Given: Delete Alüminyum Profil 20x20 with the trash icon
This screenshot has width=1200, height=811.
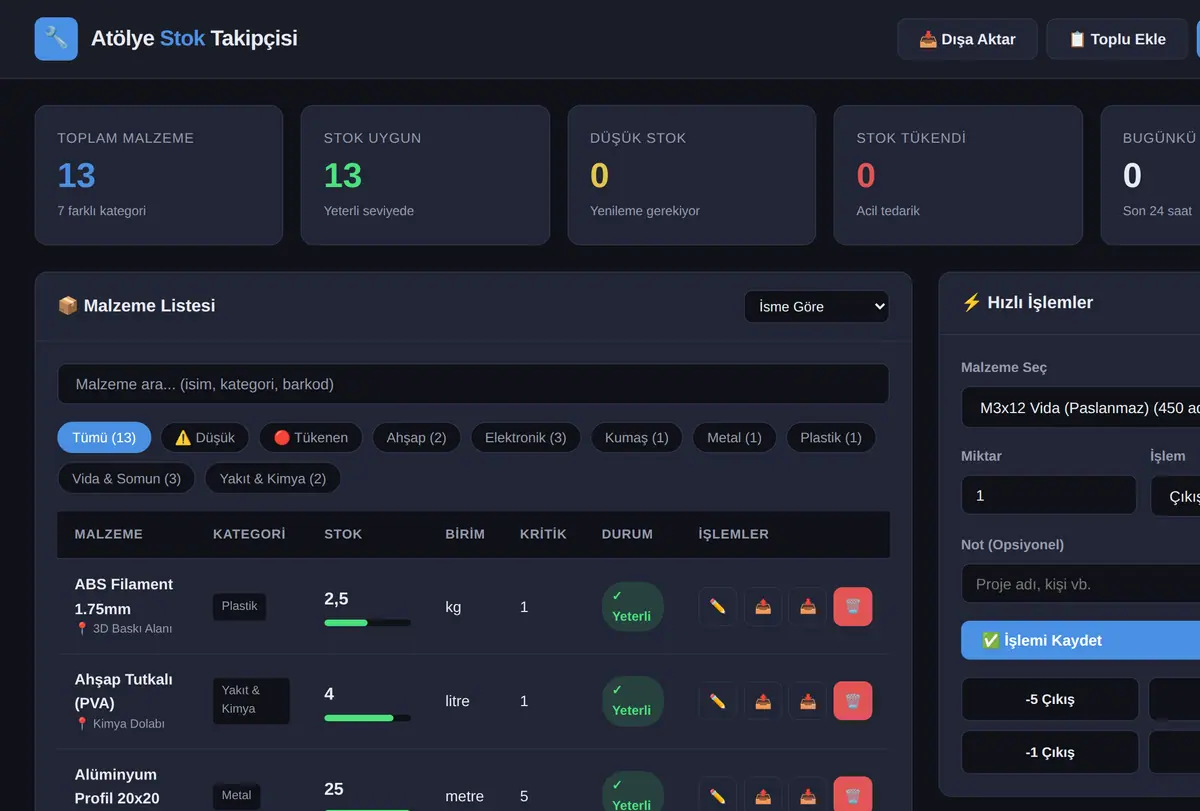Looking at the screenshot, I should point(853,795).
